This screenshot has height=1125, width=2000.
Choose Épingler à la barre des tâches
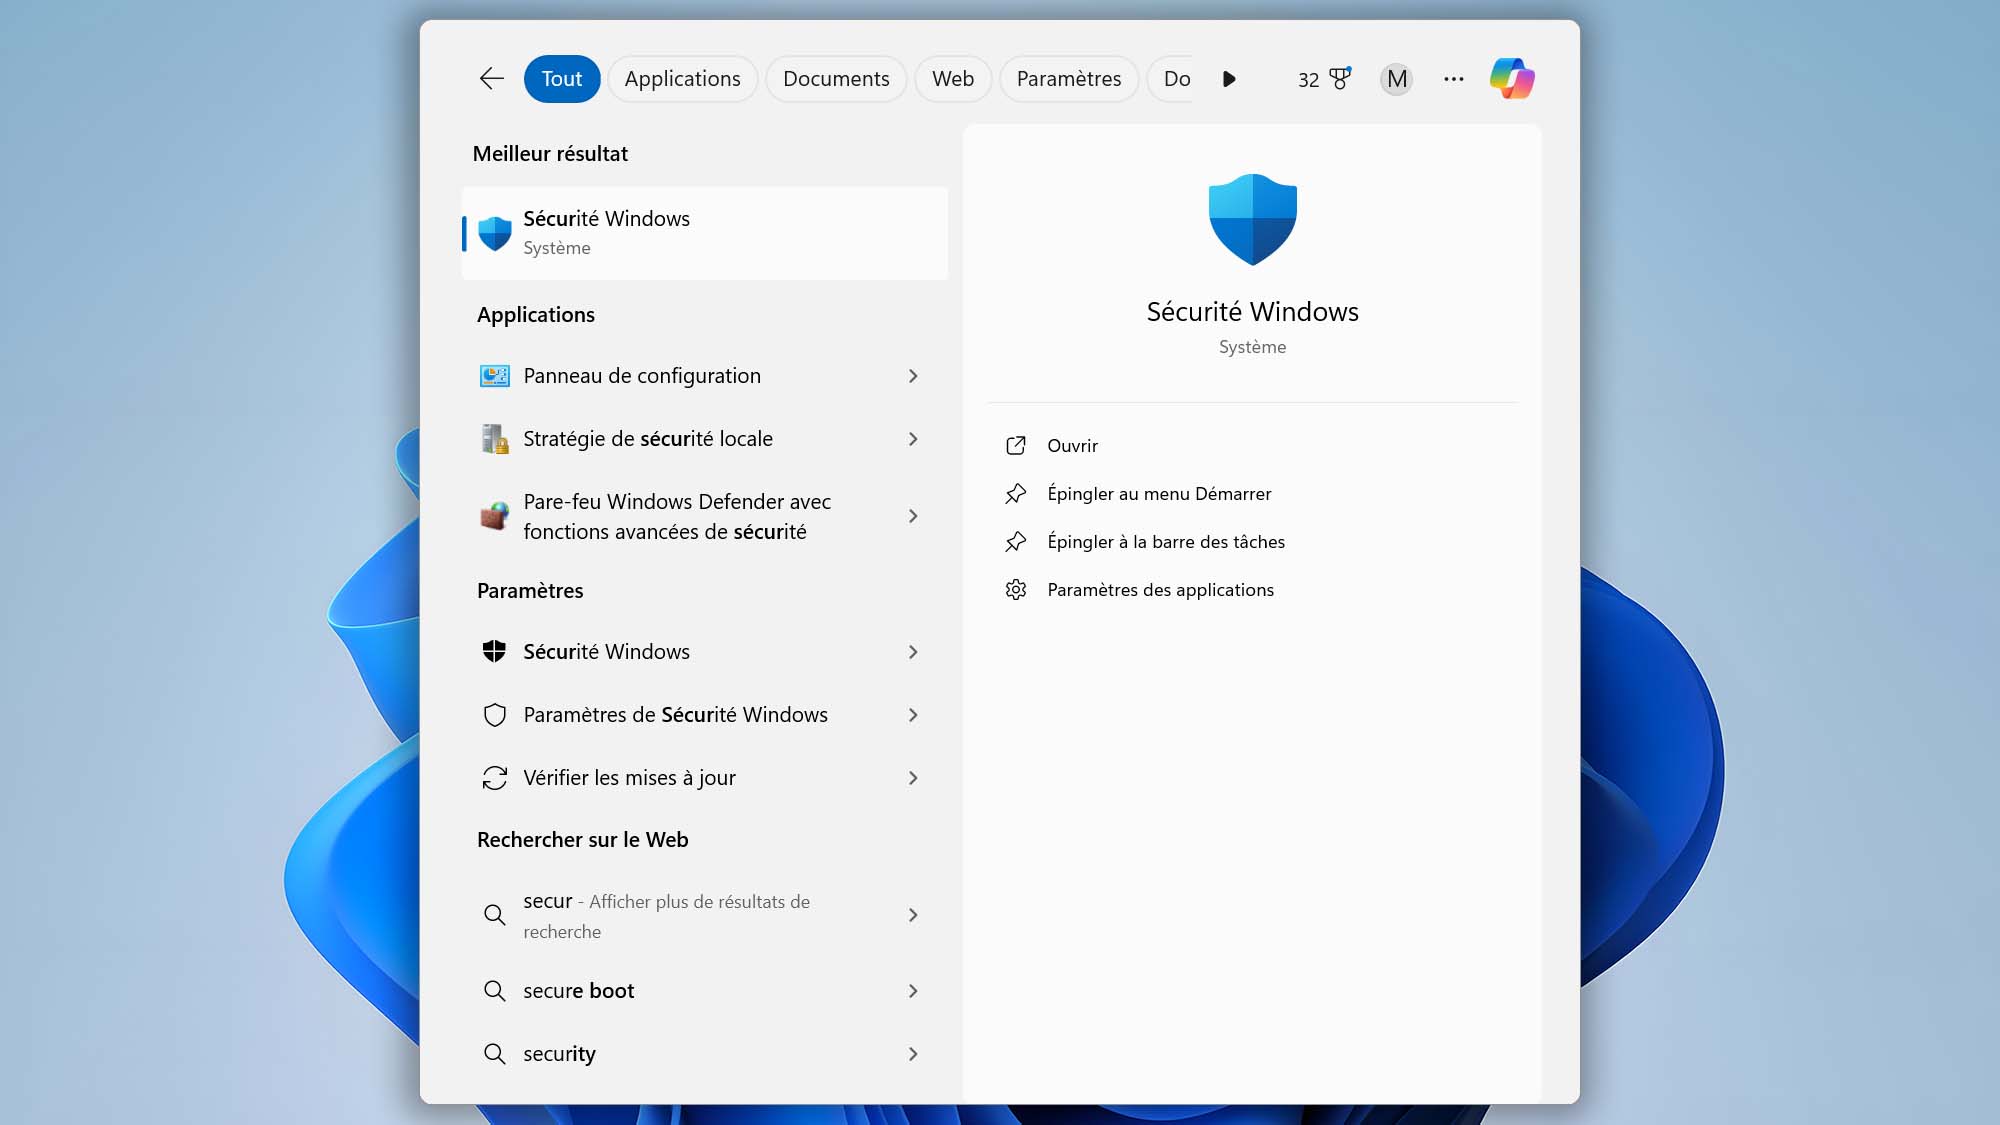click(x=1252, y=542)
